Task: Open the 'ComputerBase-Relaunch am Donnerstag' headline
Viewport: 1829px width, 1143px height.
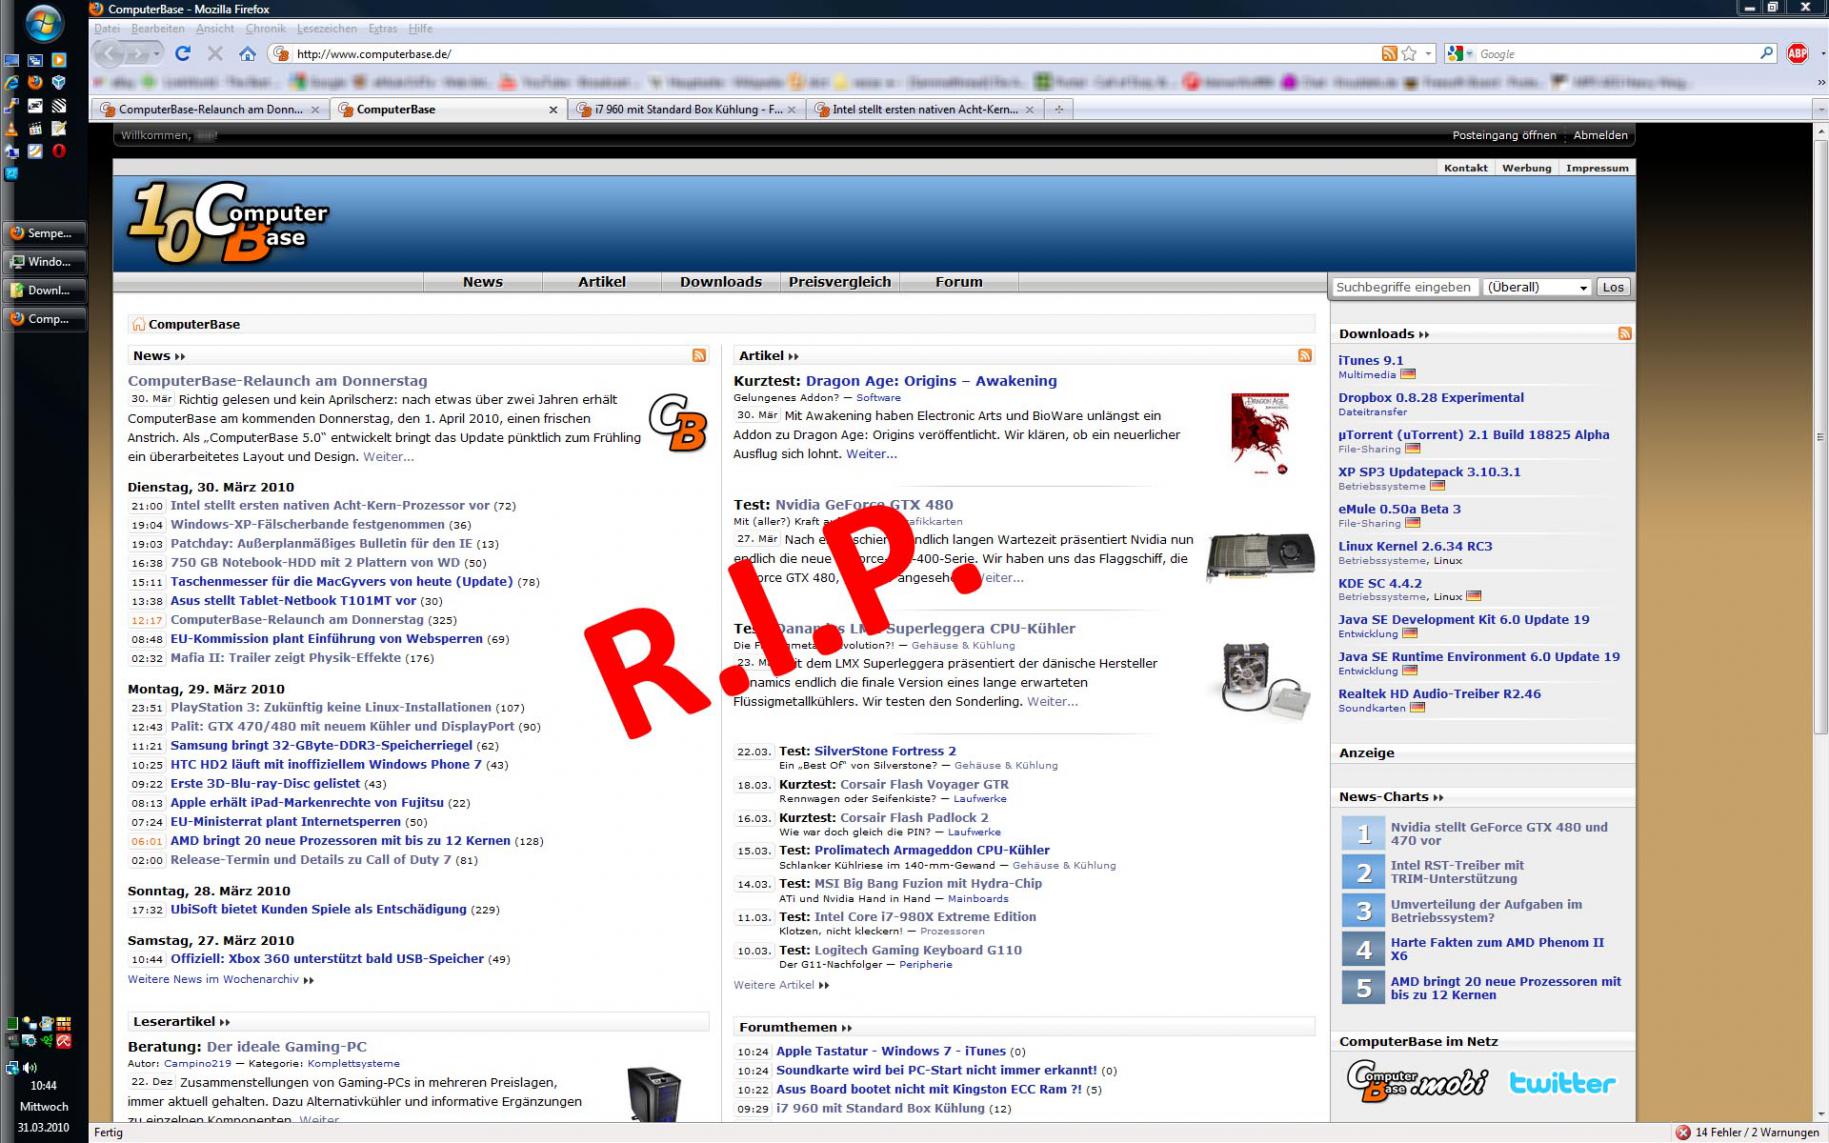Action: (277, 380)
